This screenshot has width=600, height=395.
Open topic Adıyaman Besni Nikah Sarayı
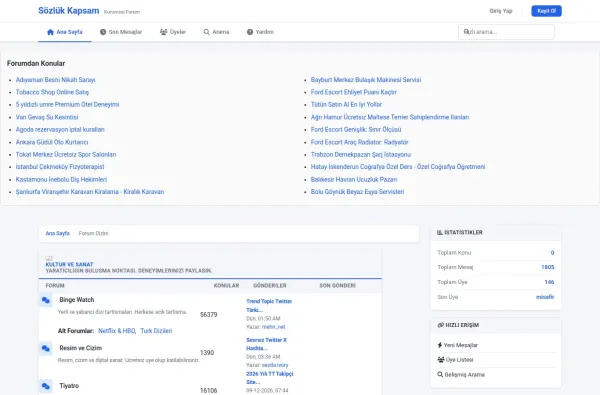(x=55, y=80)
